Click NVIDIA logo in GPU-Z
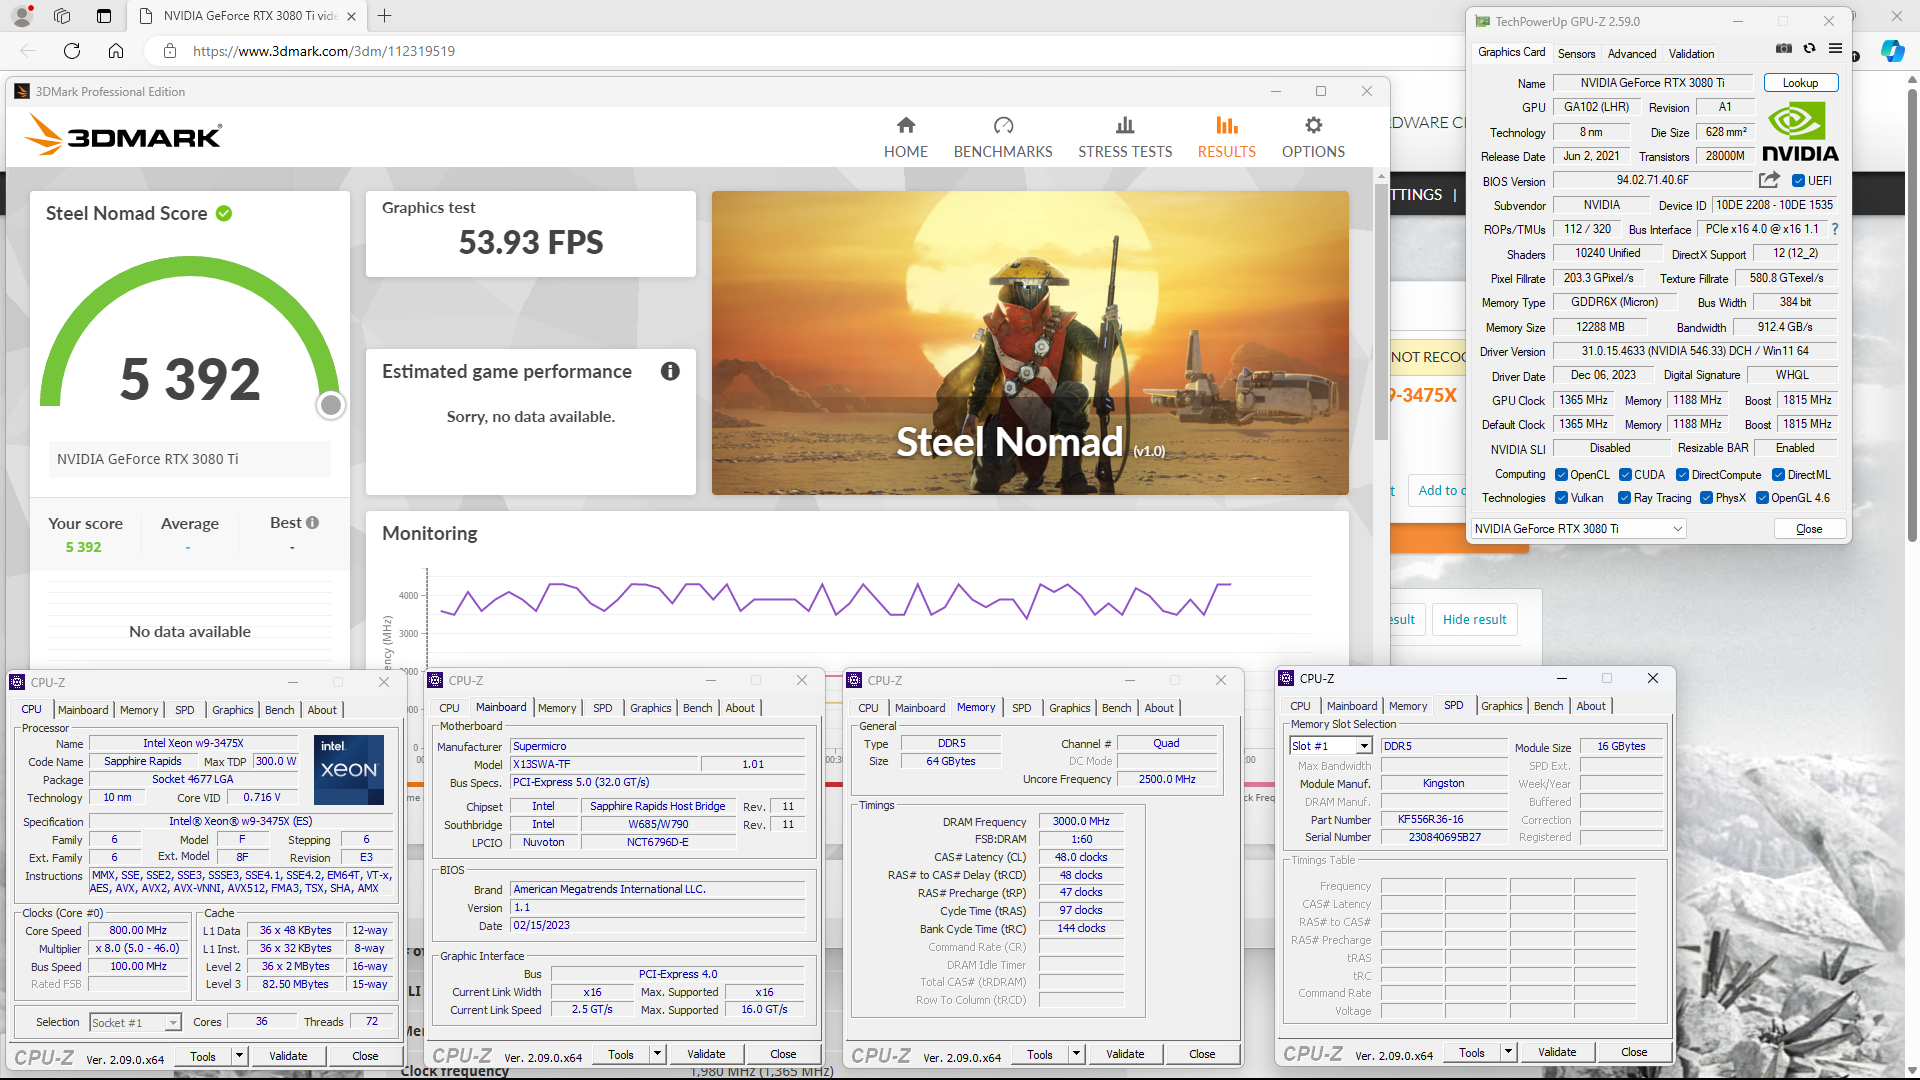The width and height of the screenshot is (1920, 1080). coord(1800,132)
